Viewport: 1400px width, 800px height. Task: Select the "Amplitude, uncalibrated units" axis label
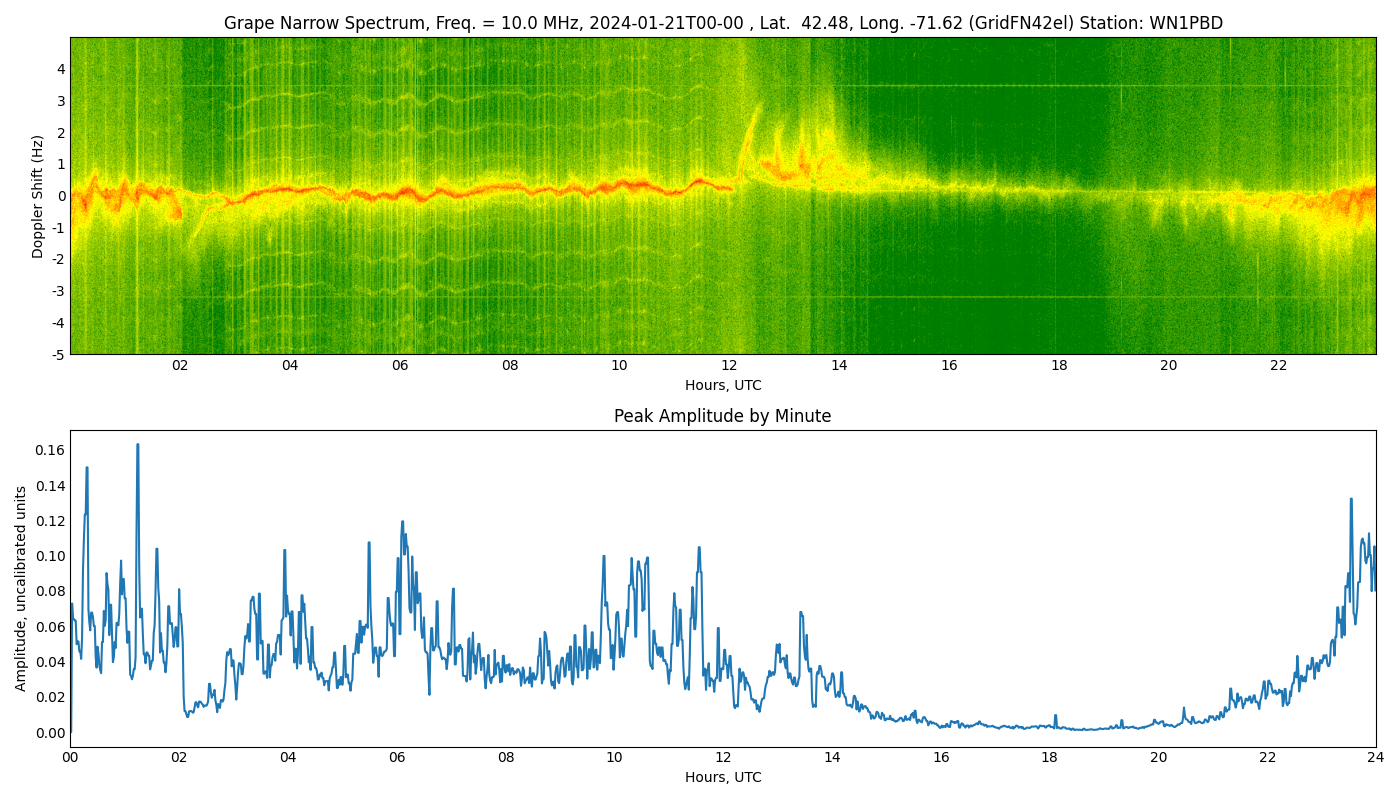21,588
